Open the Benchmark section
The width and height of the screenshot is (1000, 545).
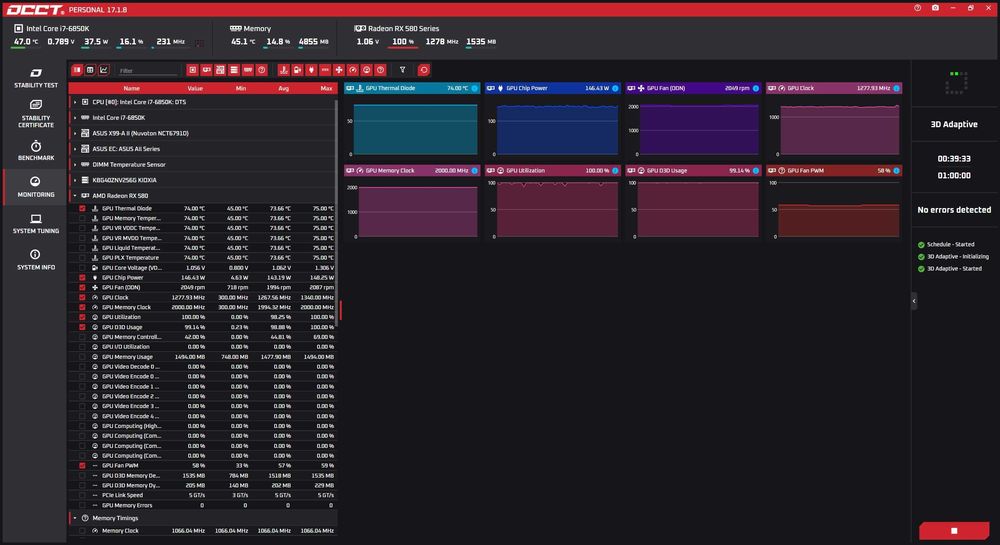[x=36, y=150]
